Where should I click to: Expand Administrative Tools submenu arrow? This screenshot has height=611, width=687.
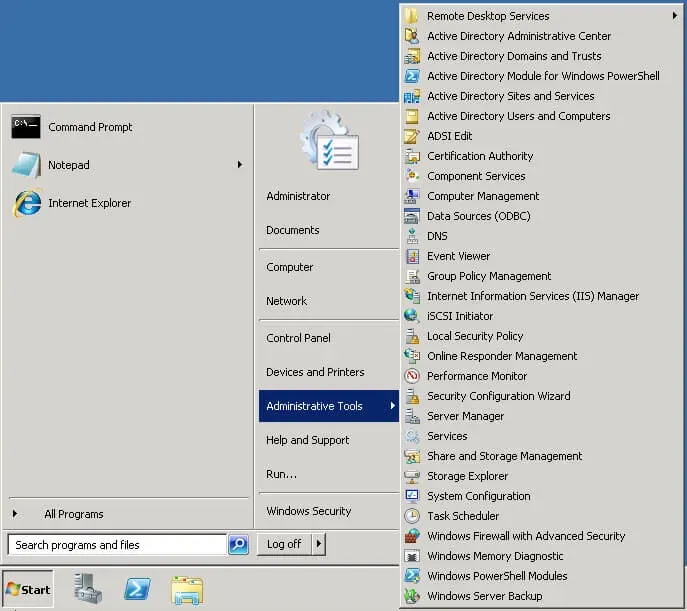click(x=393, y=406)
